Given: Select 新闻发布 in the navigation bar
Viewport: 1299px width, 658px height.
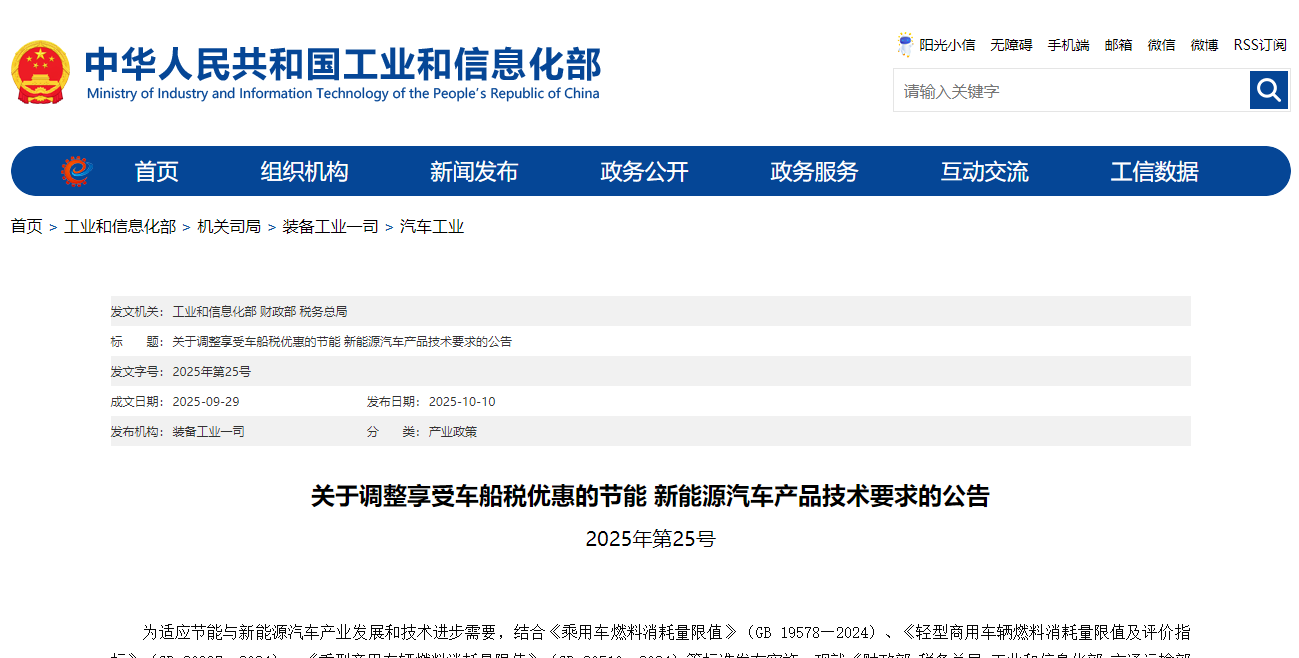Looking at the screenshot, I should (474, 172).
